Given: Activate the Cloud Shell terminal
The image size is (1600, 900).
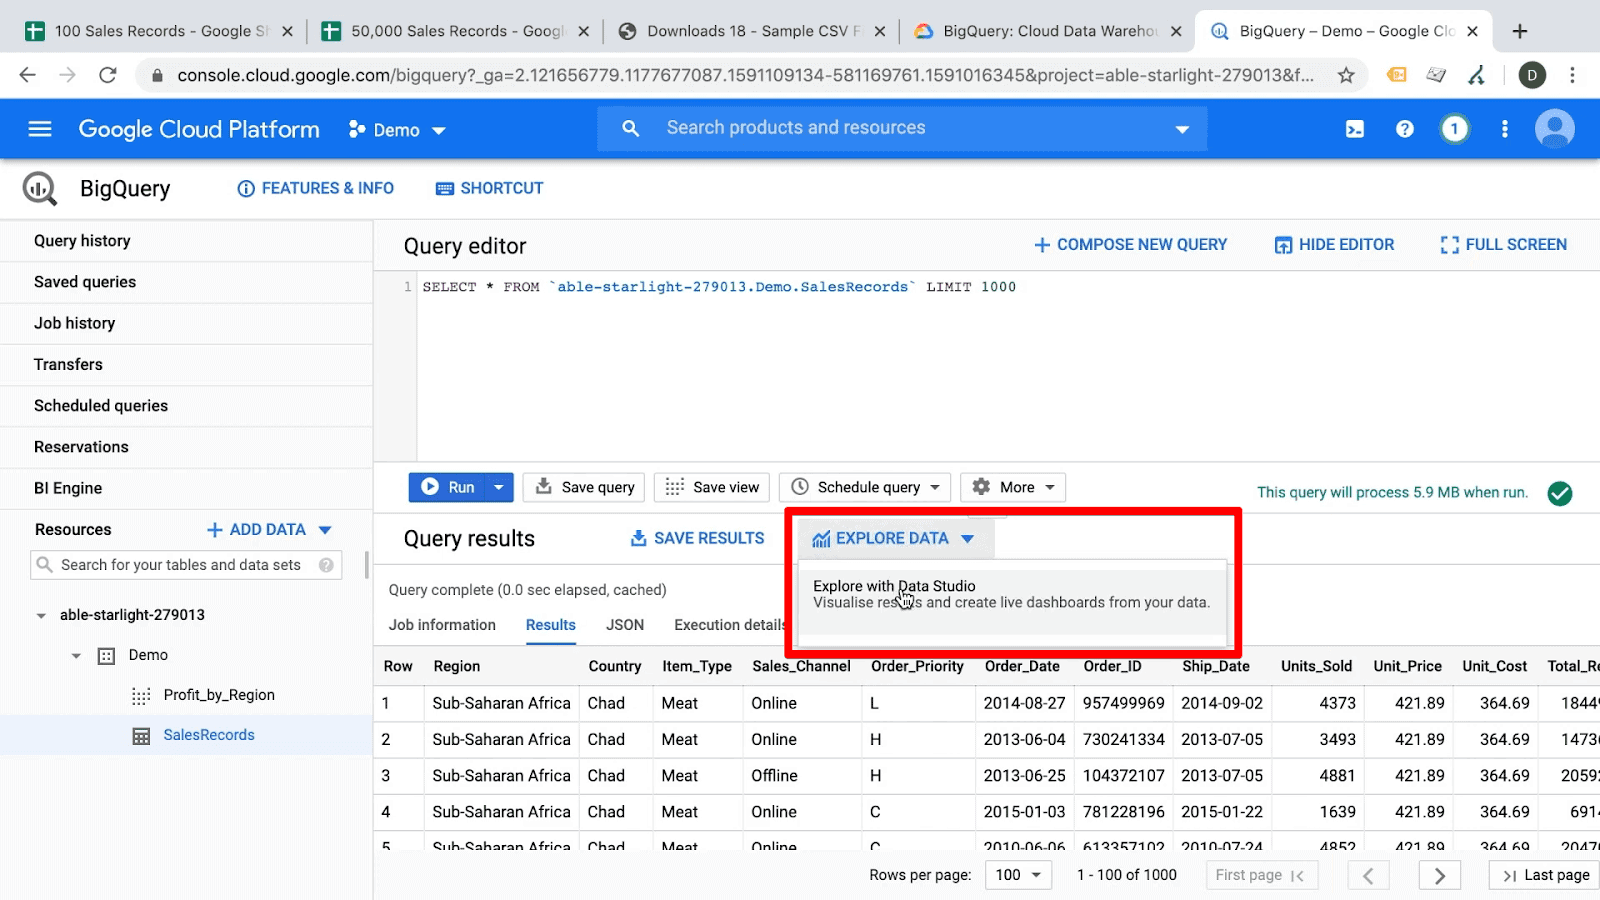Looking at the screenshot, I should [x=1354, y=128].
